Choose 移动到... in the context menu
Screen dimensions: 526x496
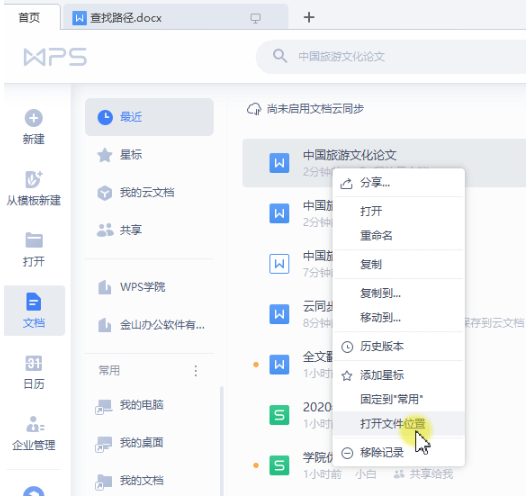[x=399, y=317]
